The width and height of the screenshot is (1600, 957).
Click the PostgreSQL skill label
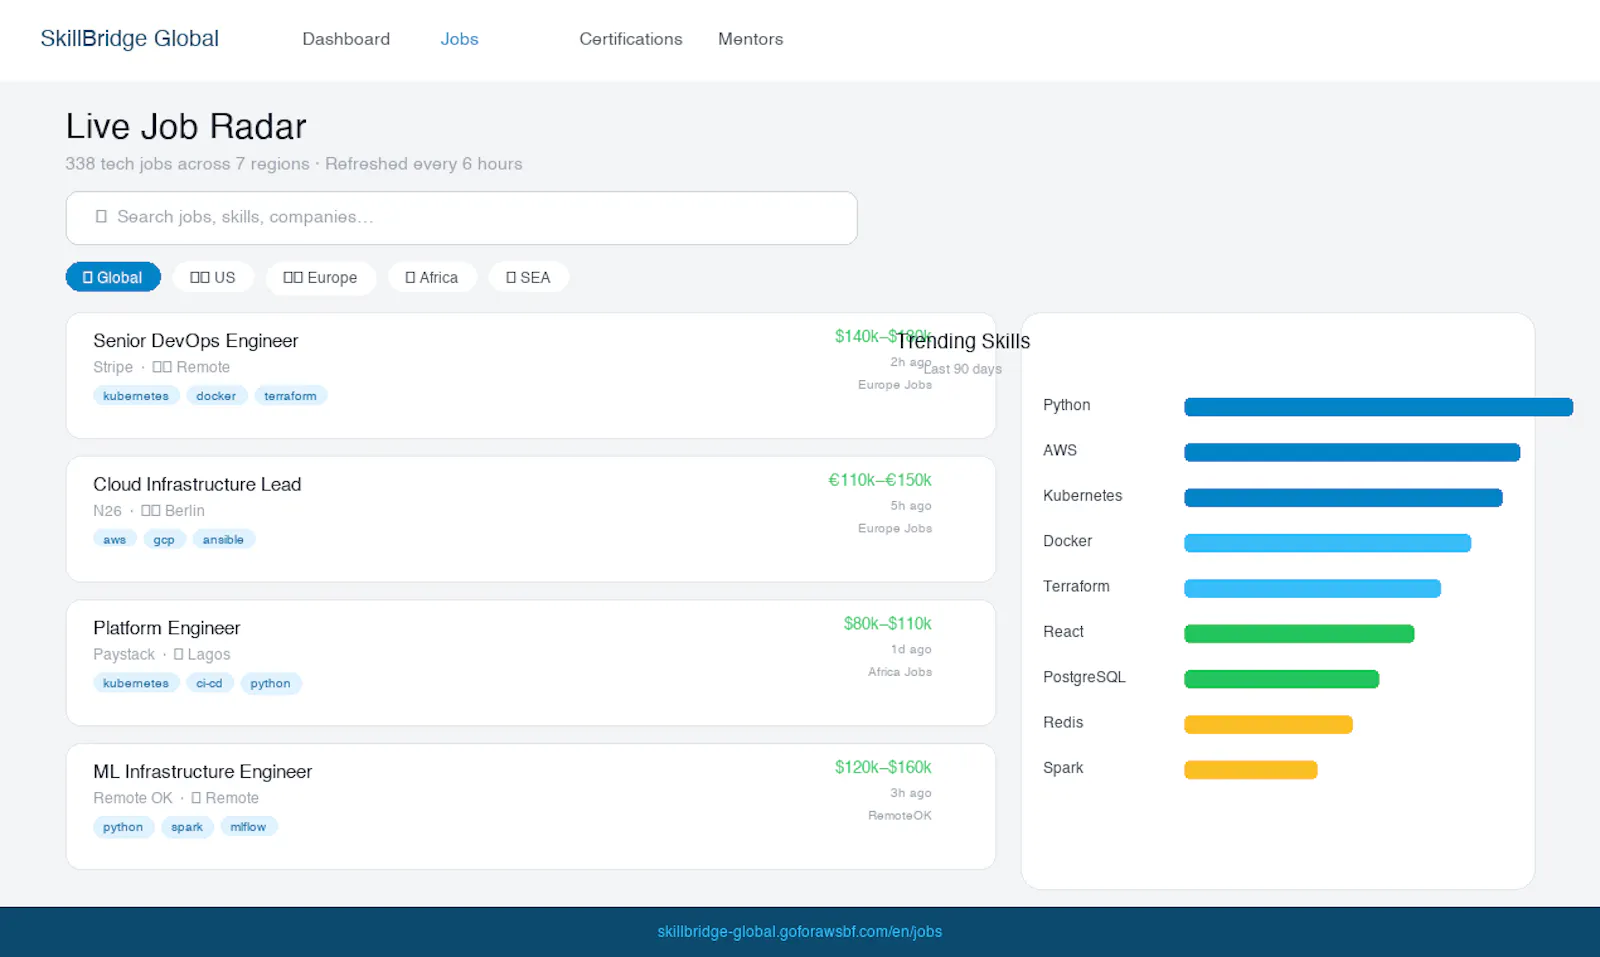1084,678
